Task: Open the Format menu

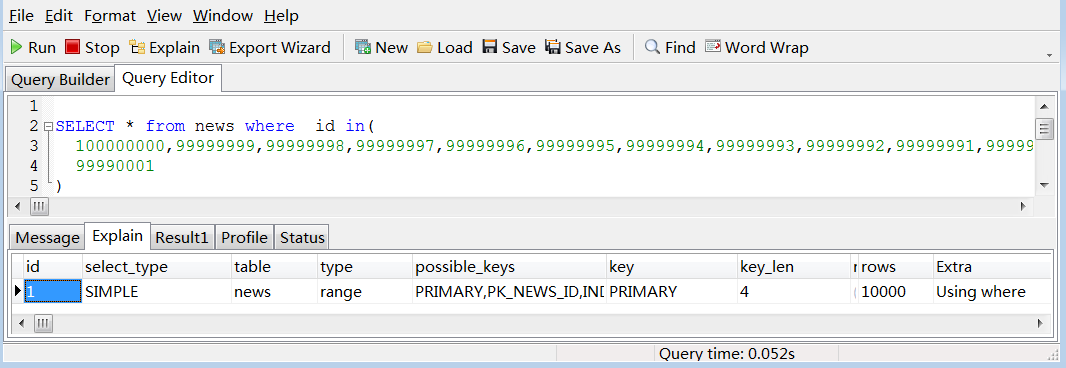Action: 110,16
